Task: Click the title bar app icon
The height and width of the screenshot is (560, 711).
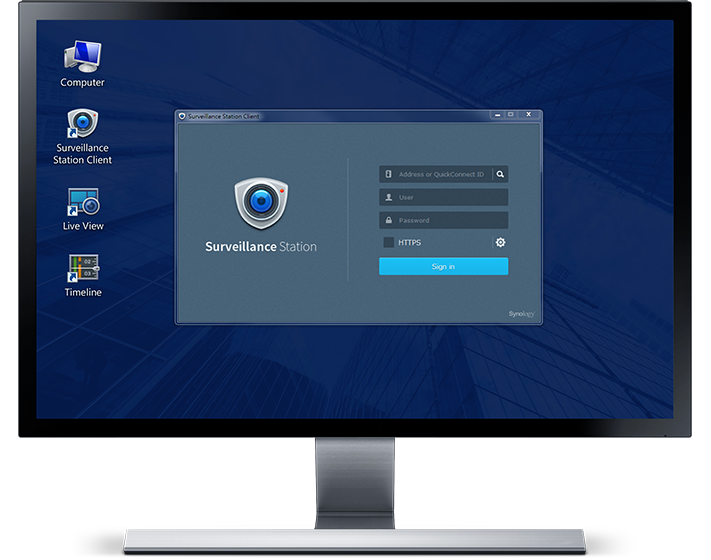Action: click(x=182, y=116)
